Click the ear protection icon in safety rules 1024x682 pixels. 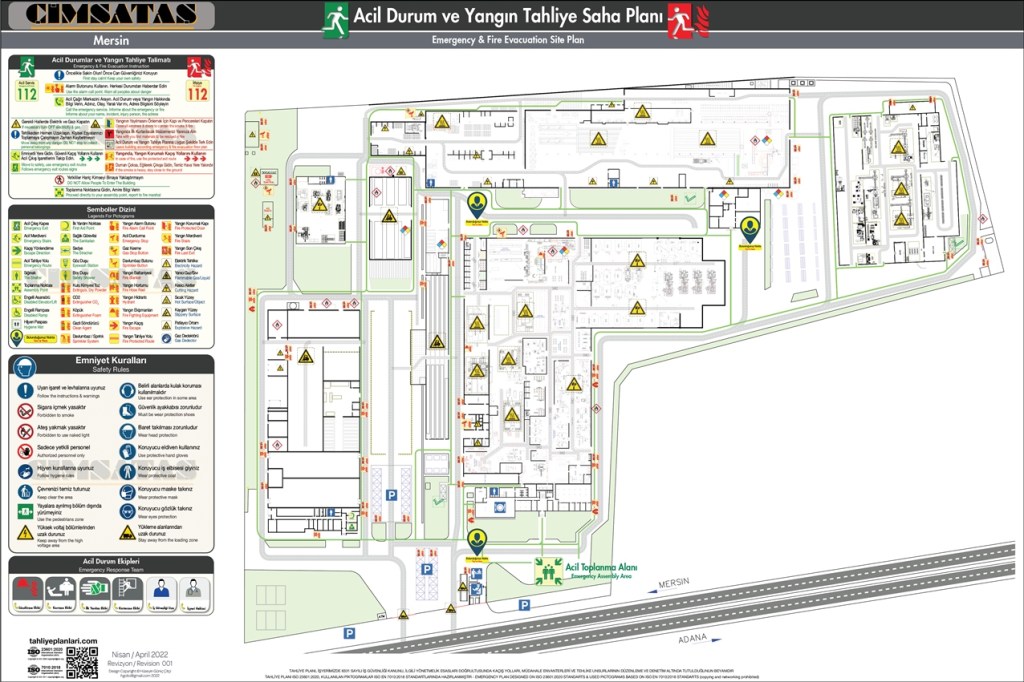pos(128,390)
